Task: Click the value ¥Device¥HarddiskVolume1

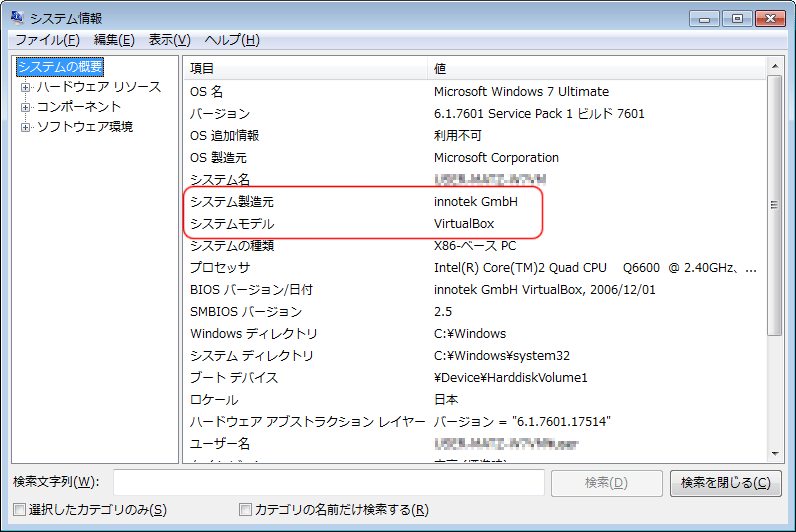Action: 511,378
